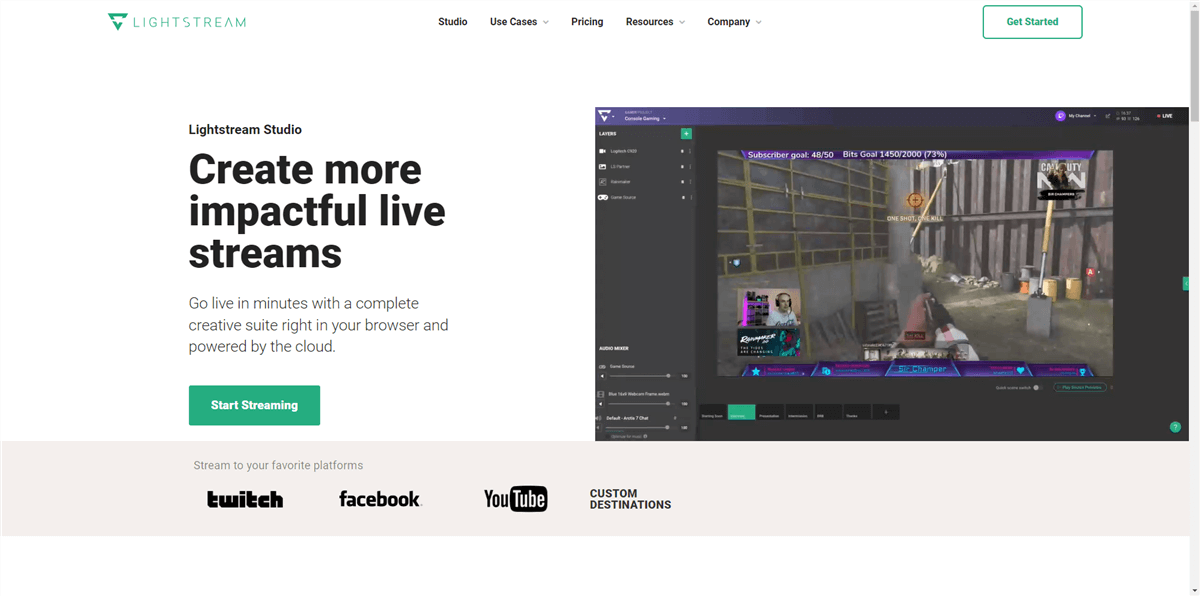Open Rainmaker layer options menu
1200x596 pixels.
[690, 182]
